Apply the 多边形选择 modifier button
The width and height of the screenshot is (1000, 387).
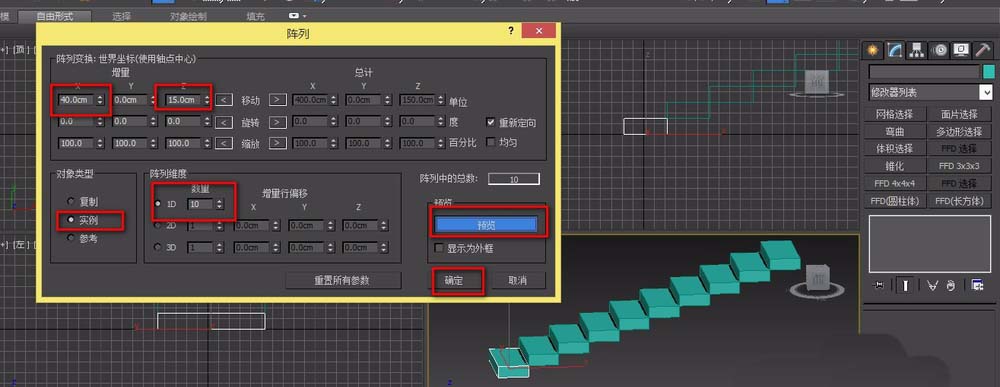(959, 131)
